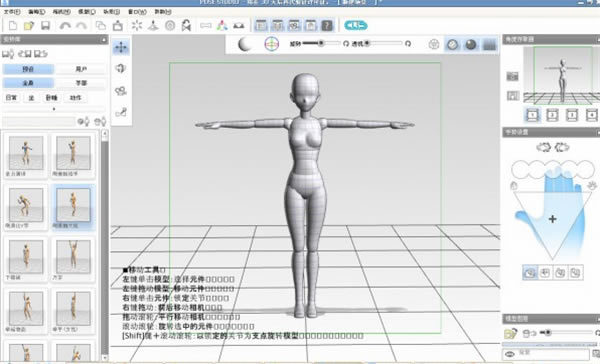This screenshot has height=364, width=600.
Task: Switch to the 用户 tab in pose library
Action: [x=81, y=69]
